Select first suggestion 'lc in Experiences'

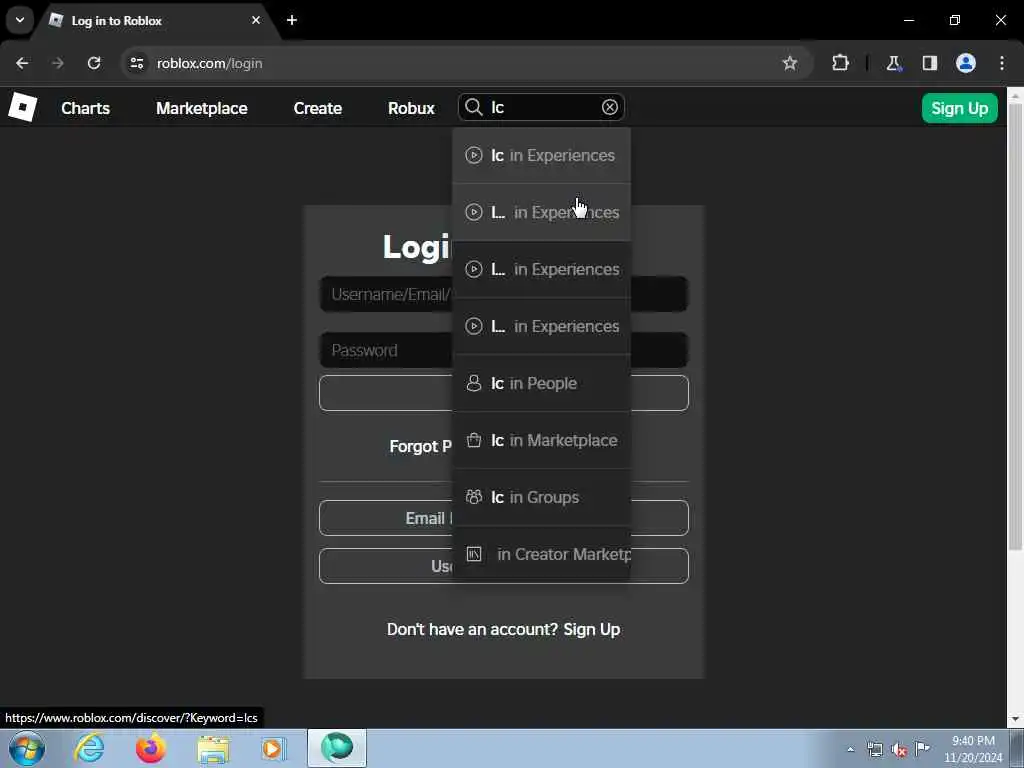click(541, 155)
